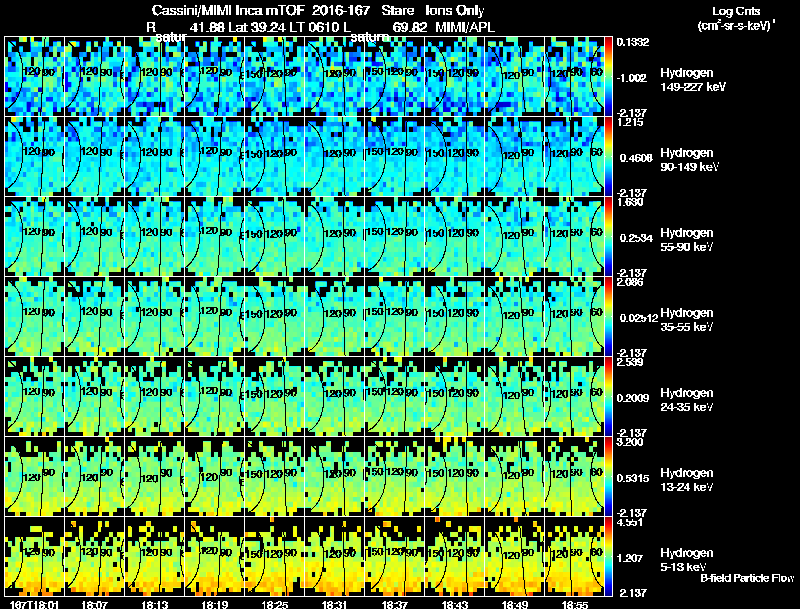This screenshot has height=609, width=800.
Task: Click the '18:13' time axis label
Action: (154, 605)
